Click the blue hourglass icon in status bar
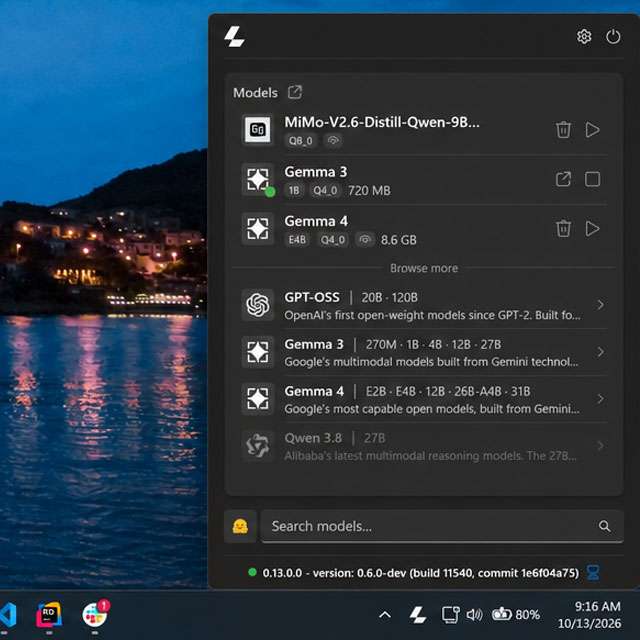 click(593, 572)
